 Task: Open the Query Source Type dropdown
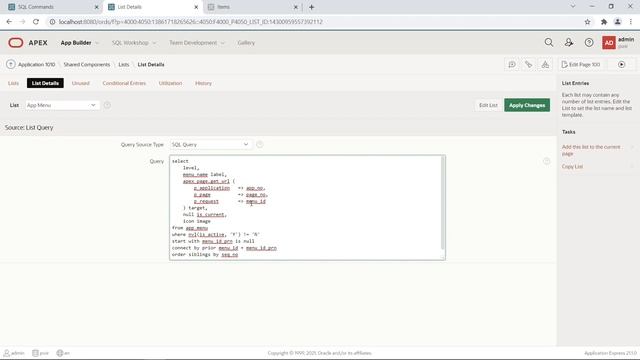pyautogui.click(x=210, y=144)
